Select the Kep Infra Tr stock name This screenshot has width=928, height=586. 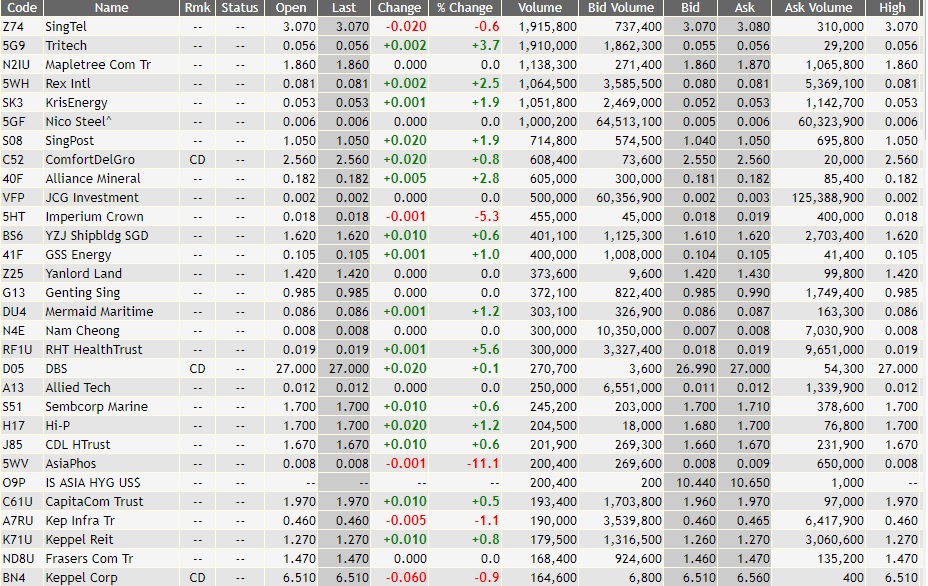pos(80,520)
